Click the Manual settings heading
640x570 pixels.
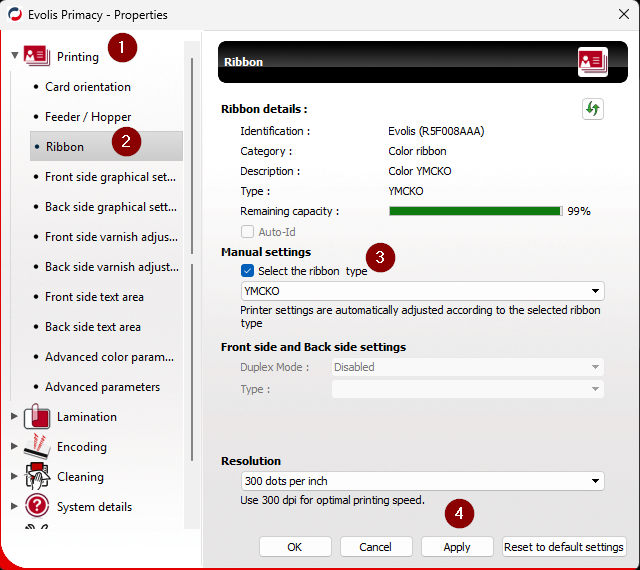tap(266, 252)
